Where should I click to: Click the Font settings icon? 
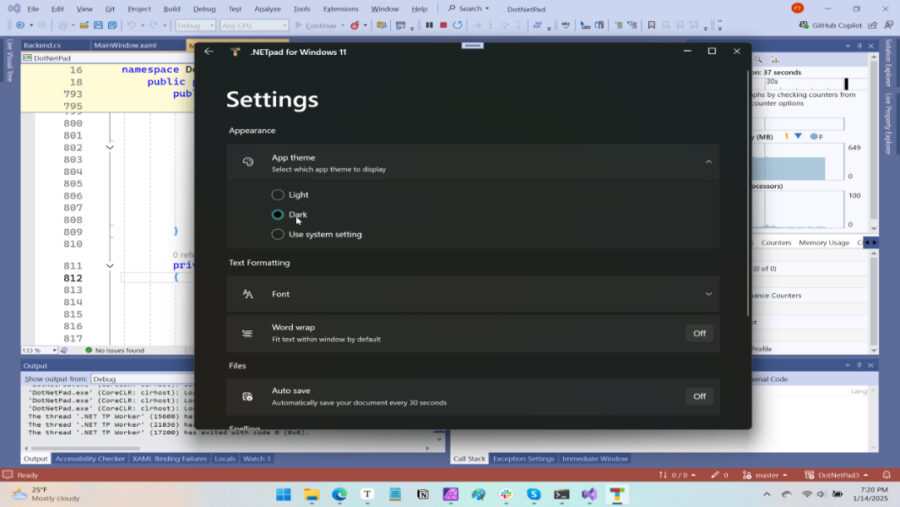pos(248,294)
